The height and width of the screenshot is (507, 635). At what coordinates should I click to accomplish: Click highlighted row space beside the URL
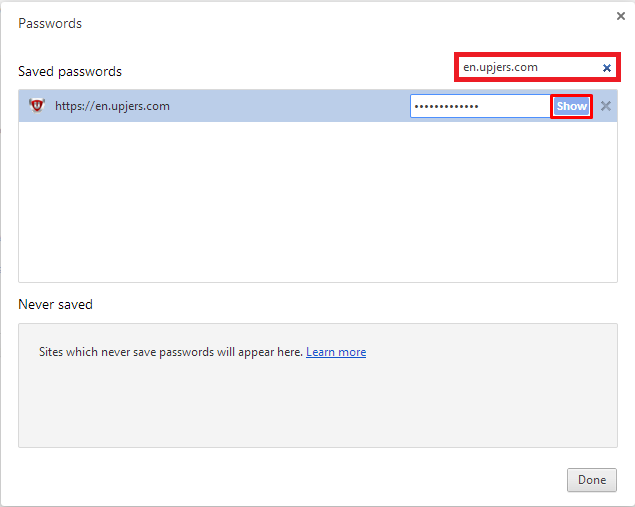(x=290, y=106)
